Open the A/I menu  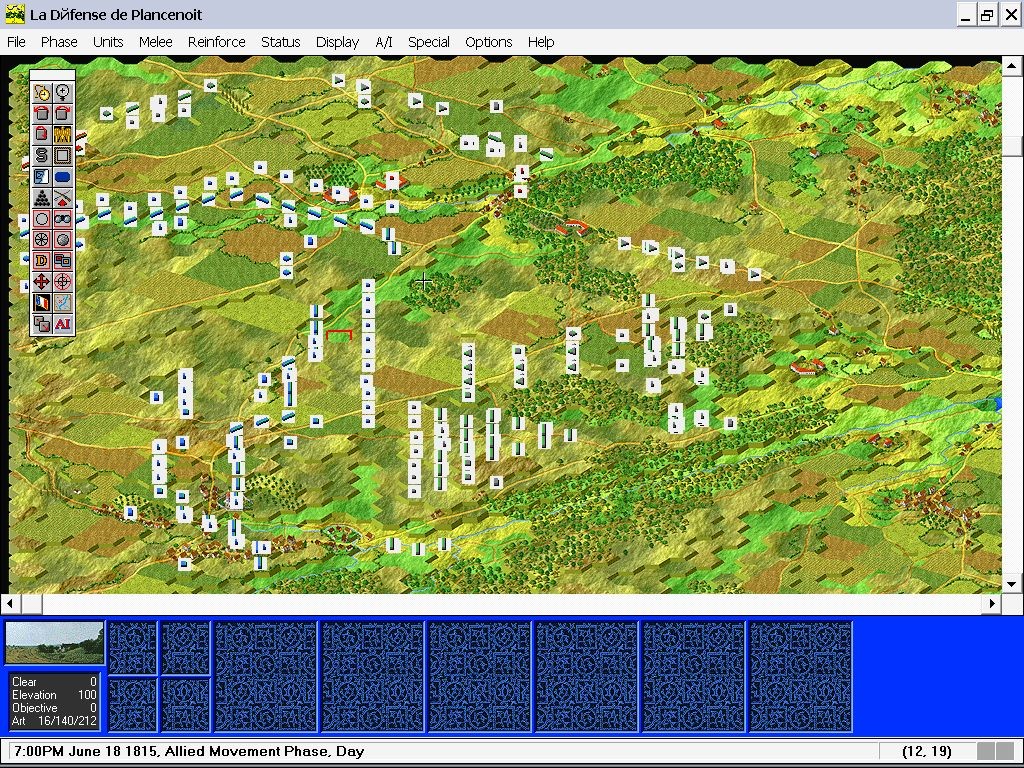(x=384, y=42)
